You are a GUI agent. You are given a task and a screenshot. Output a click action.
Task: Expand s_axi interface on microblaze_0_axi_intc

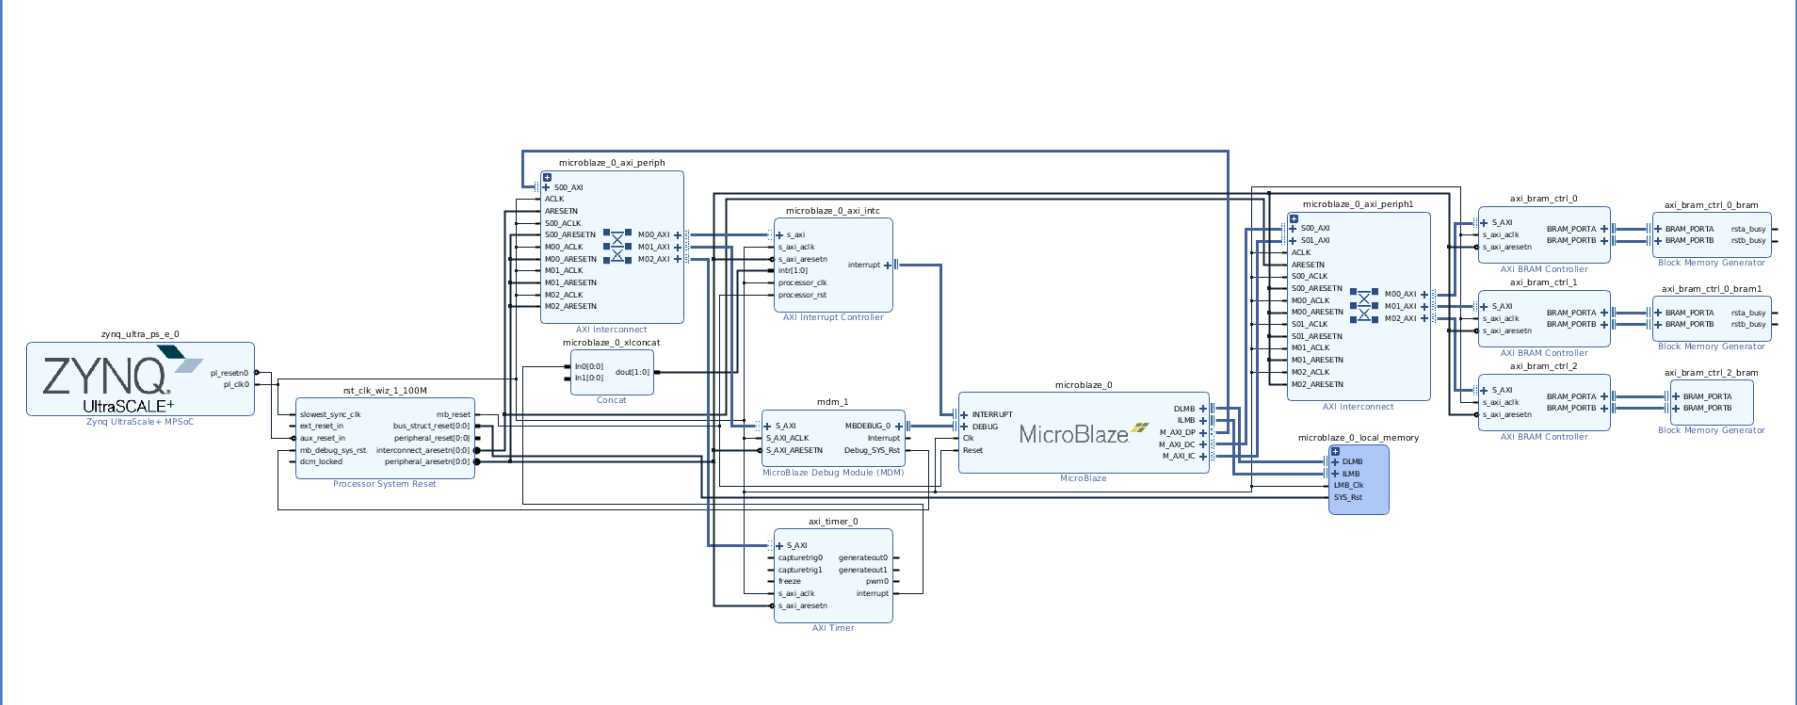(780, 235)
